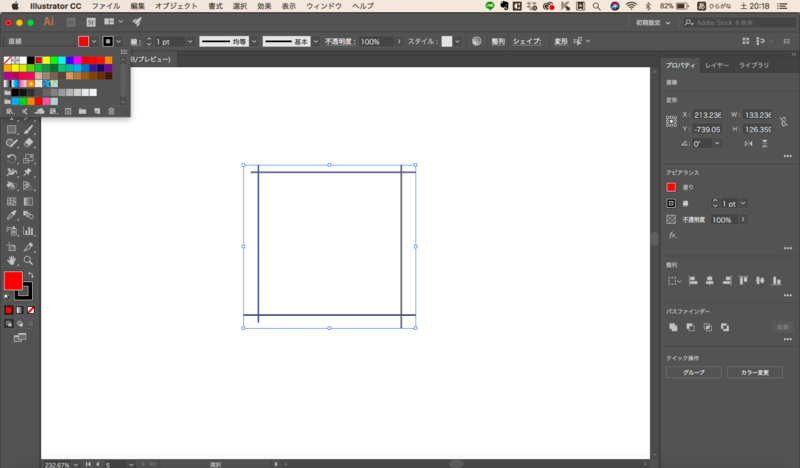Open stroke color dropdown in control bar
The image size is (800, 468).
118,41
